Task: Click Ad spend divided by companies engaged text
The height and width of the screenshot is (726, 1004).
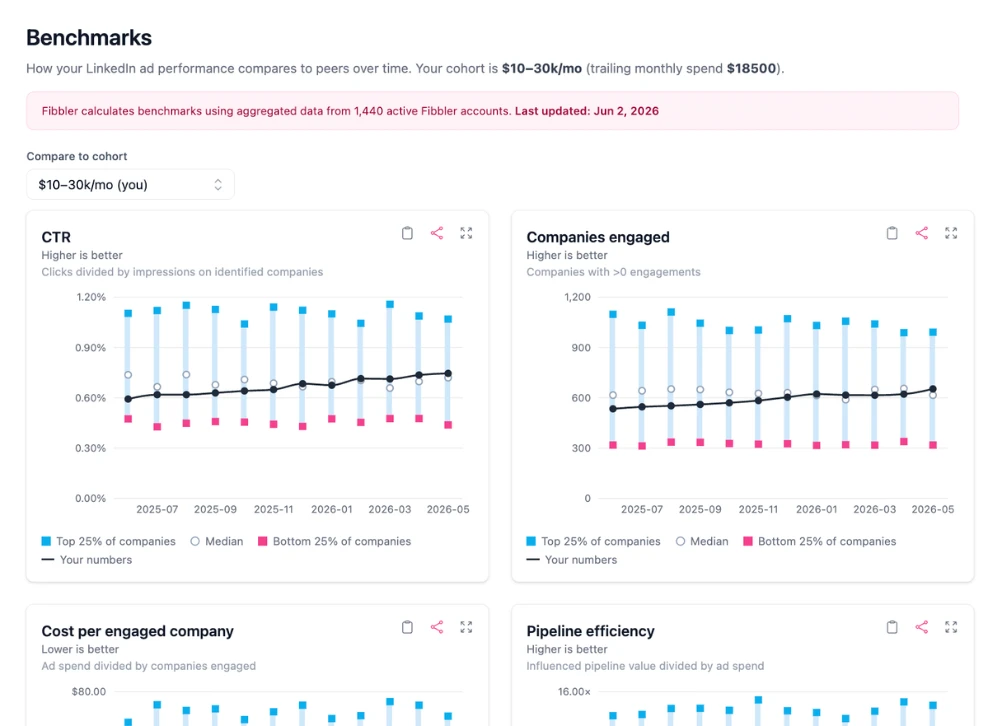Action: [149, 666]
